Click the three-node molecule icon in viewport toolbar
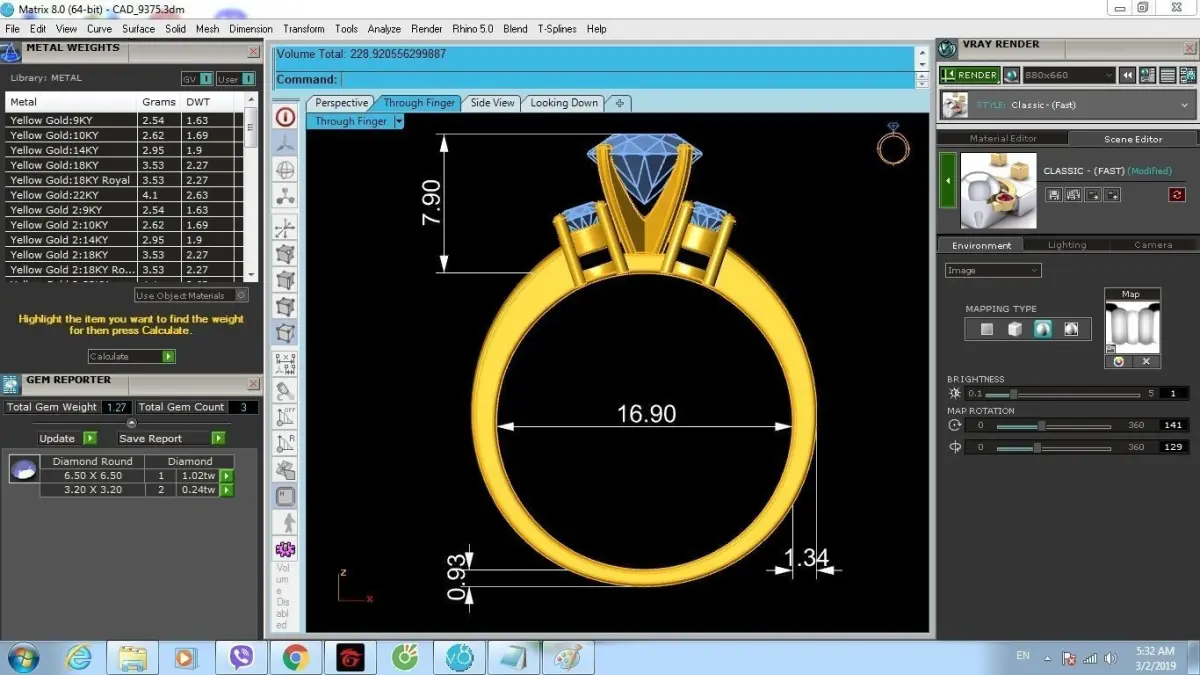 pos(285,197)
